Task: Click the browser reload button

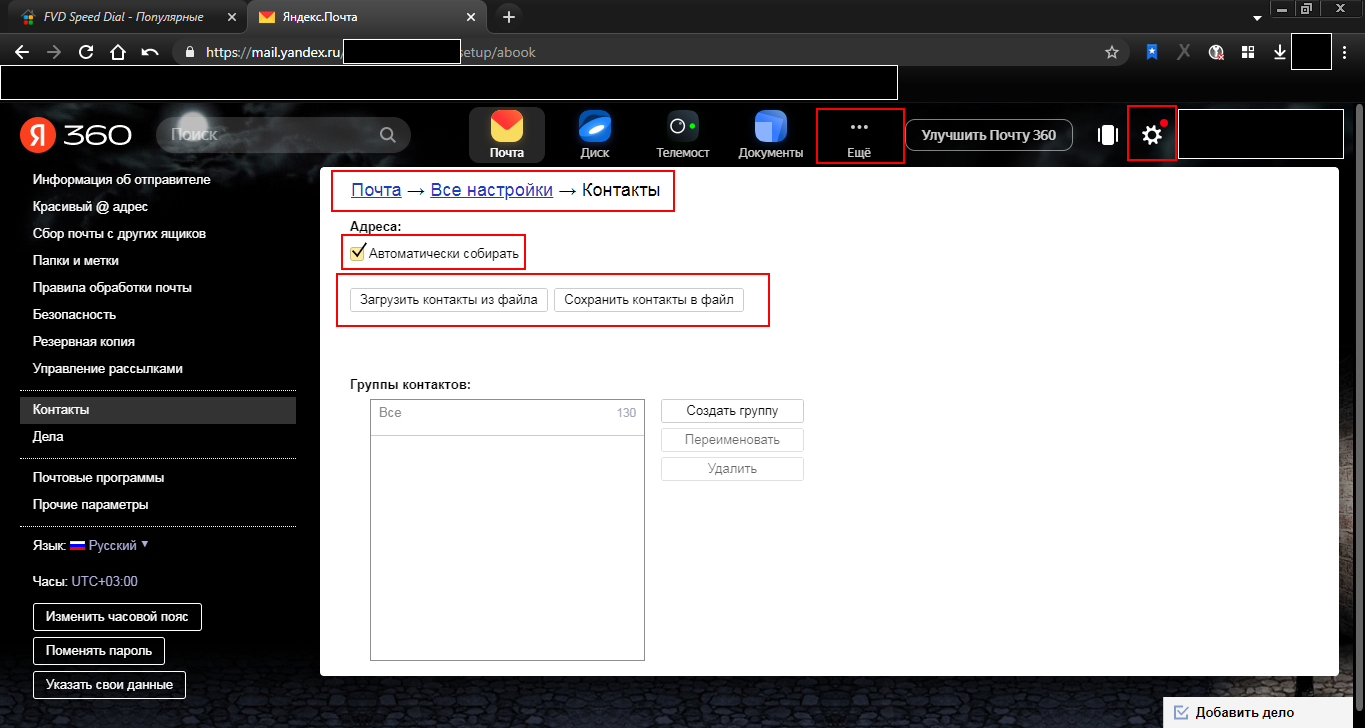Action: (x=86, y=52)
